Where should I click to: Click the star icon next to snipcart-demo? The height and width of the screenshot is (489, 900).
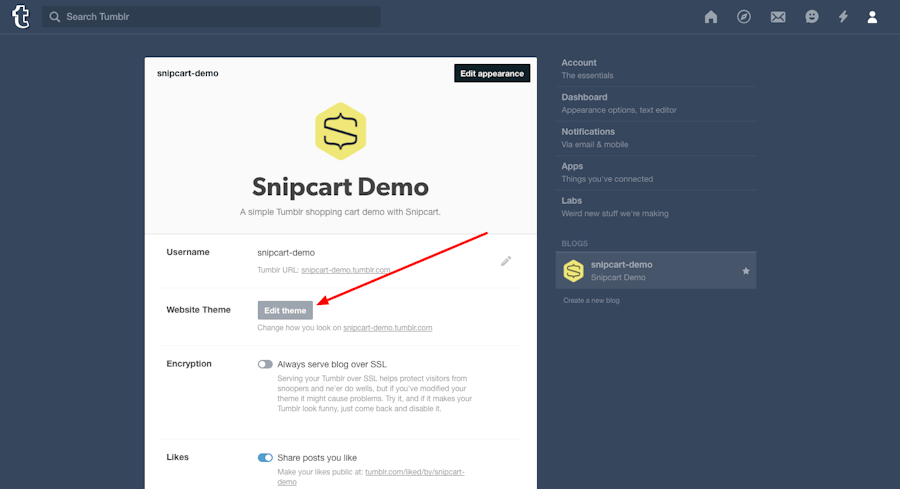click(x=746, y=271)
